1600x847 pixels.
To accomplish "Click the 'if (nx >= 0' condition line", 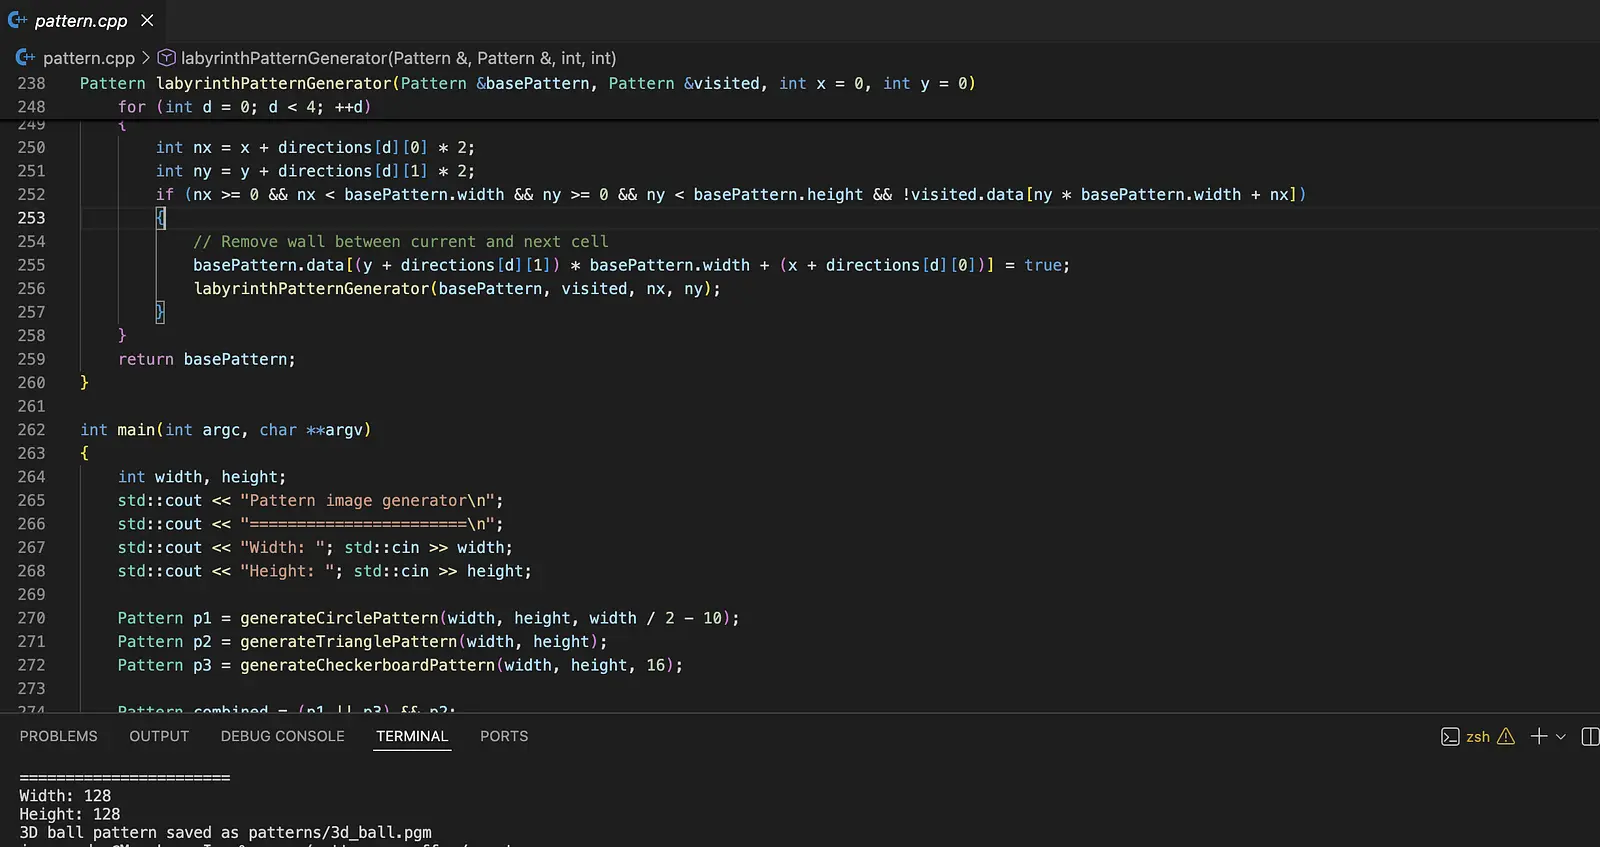I will 731,194.
